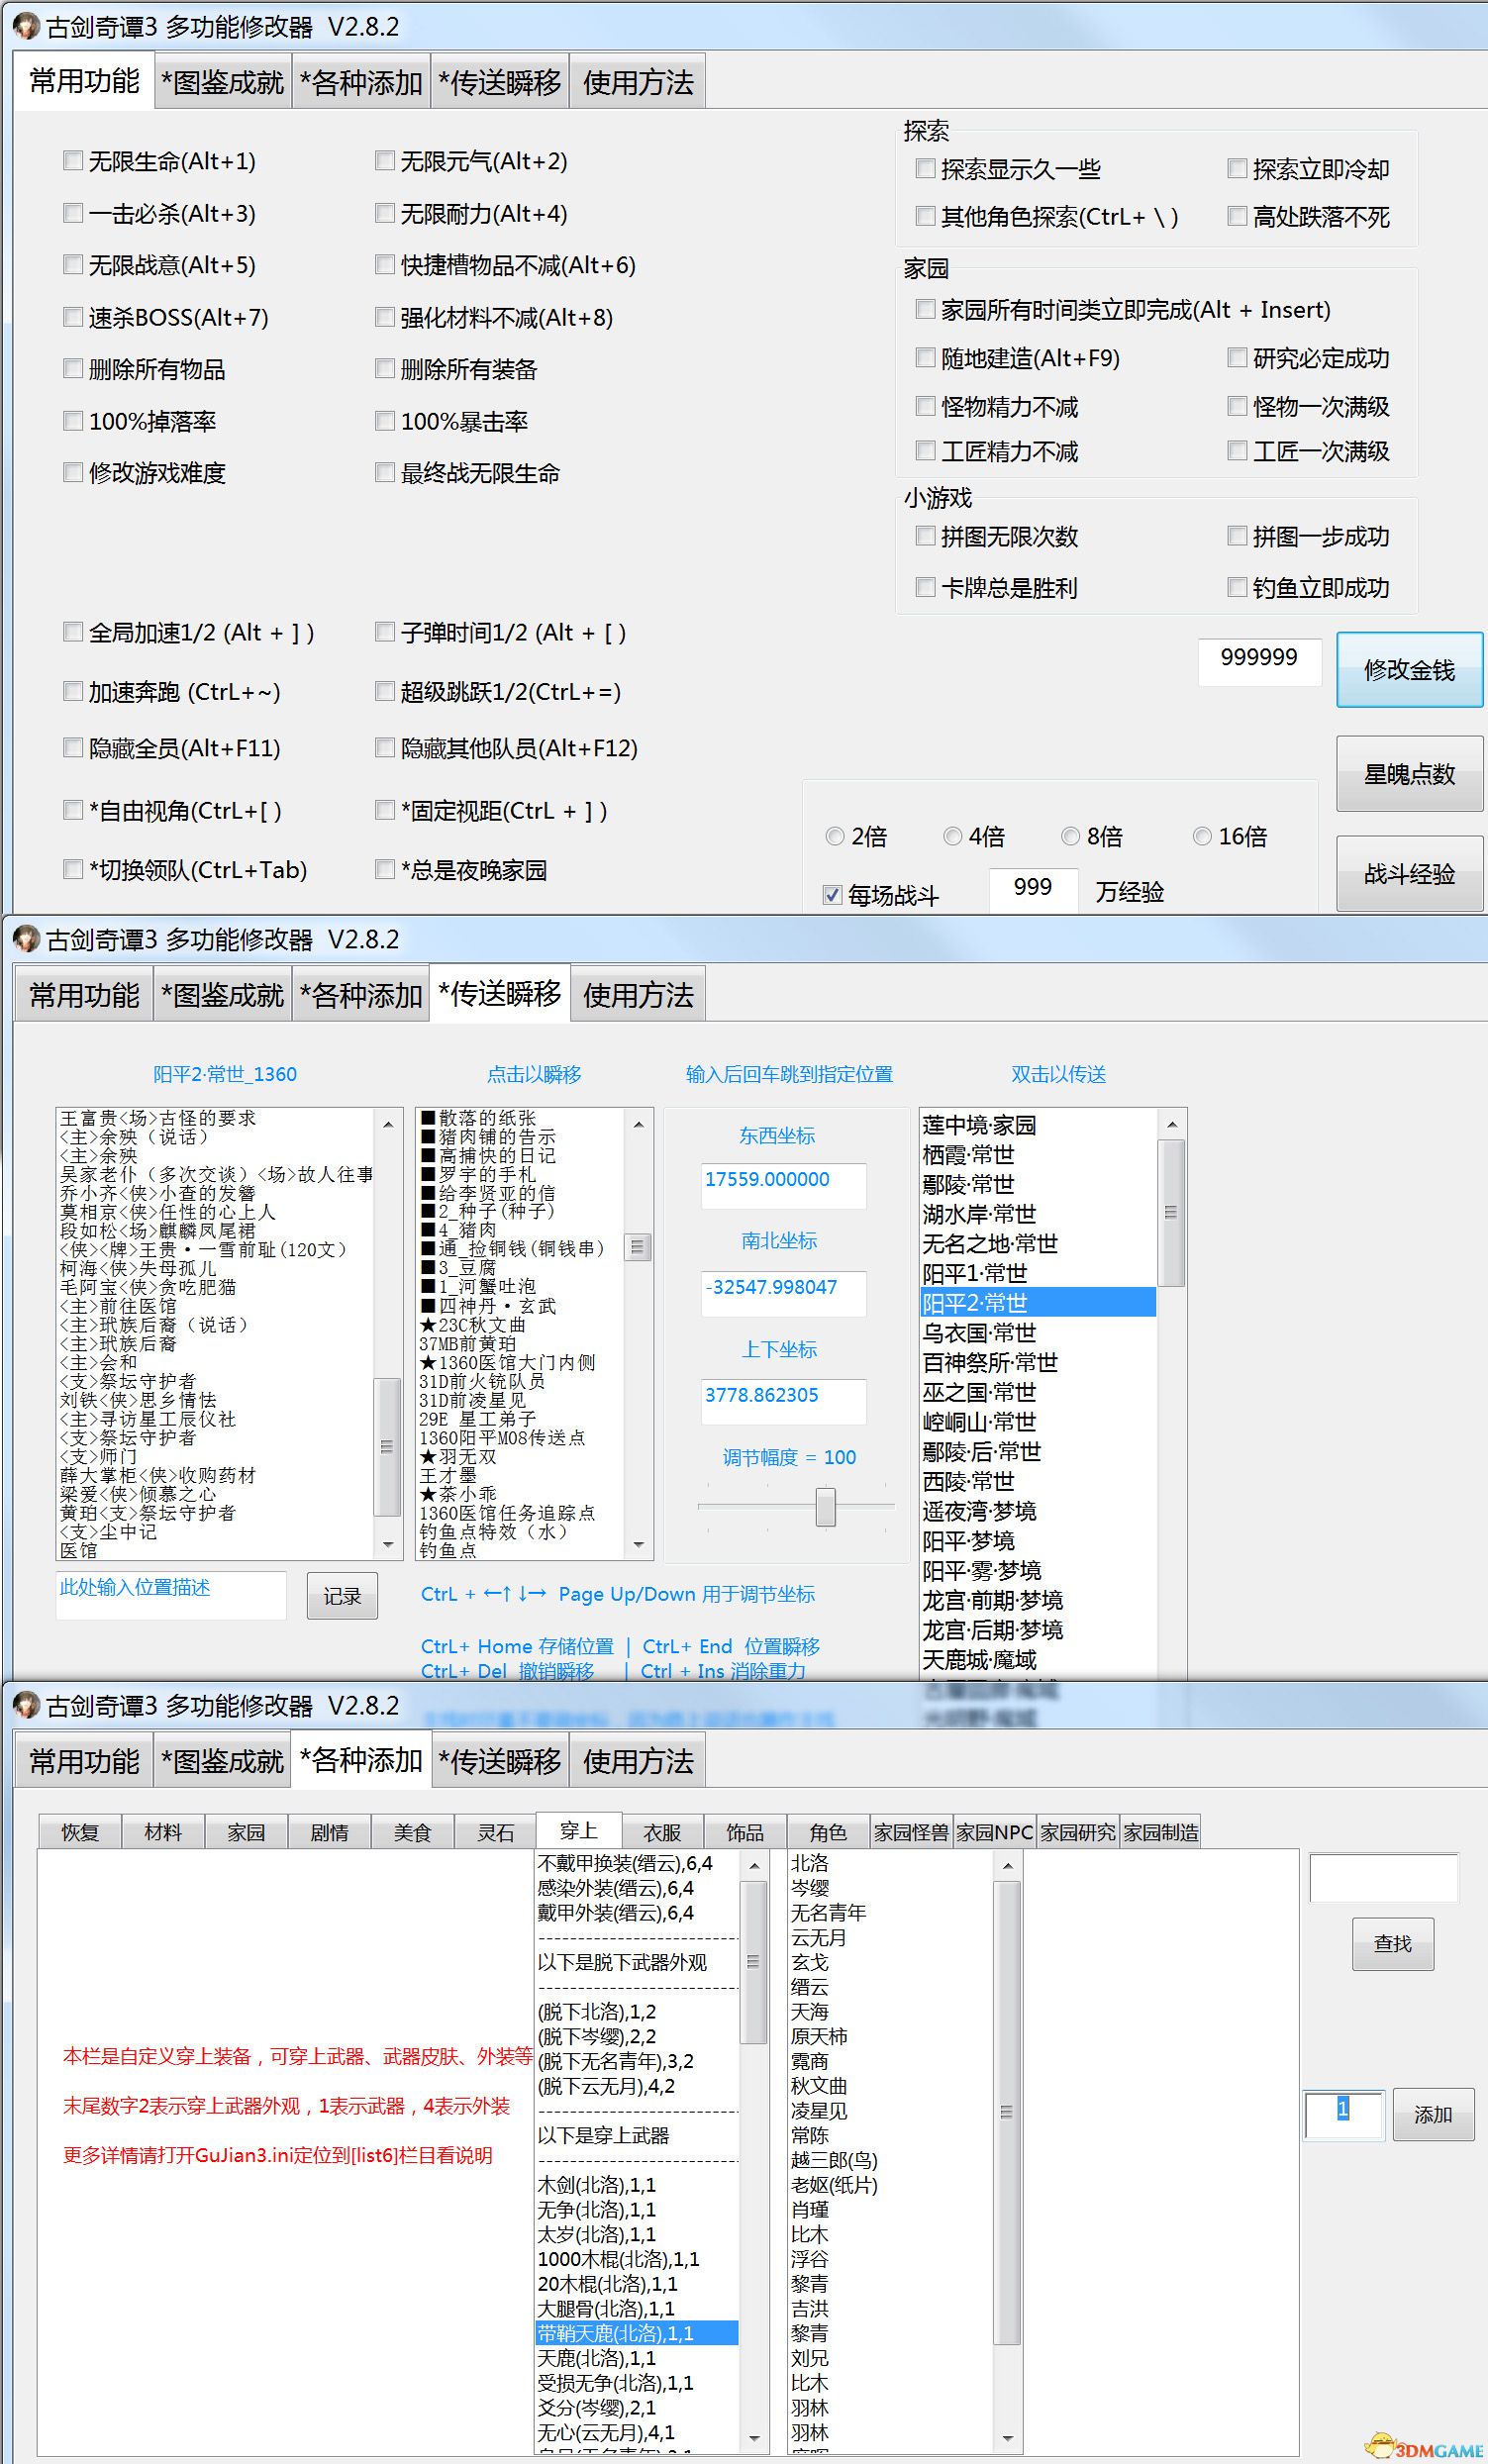Select 天鹿城·魔域 in map list

click(x=1037, y=1660)
